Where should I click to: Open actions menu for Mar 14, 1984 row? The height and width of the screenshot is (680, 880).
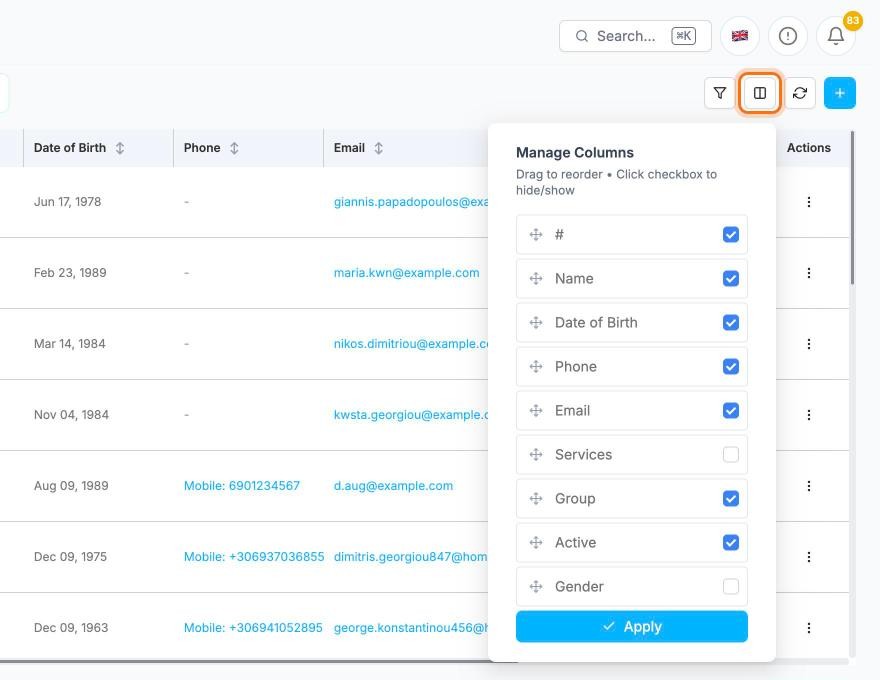tap(809, 344)
